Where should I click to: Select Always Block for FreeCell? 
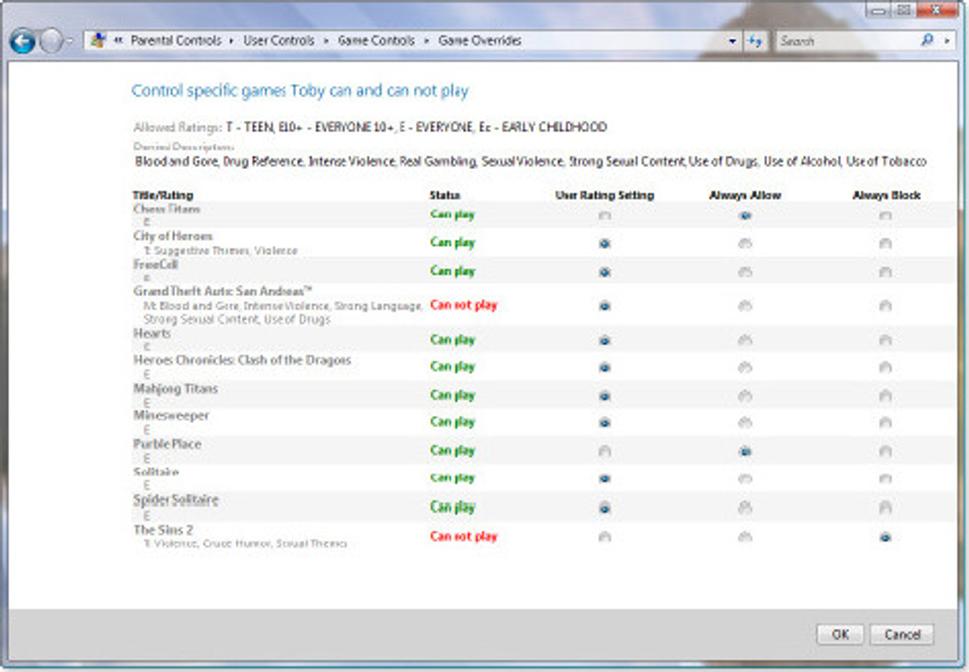pyautogui.click(x=885, y=272)
